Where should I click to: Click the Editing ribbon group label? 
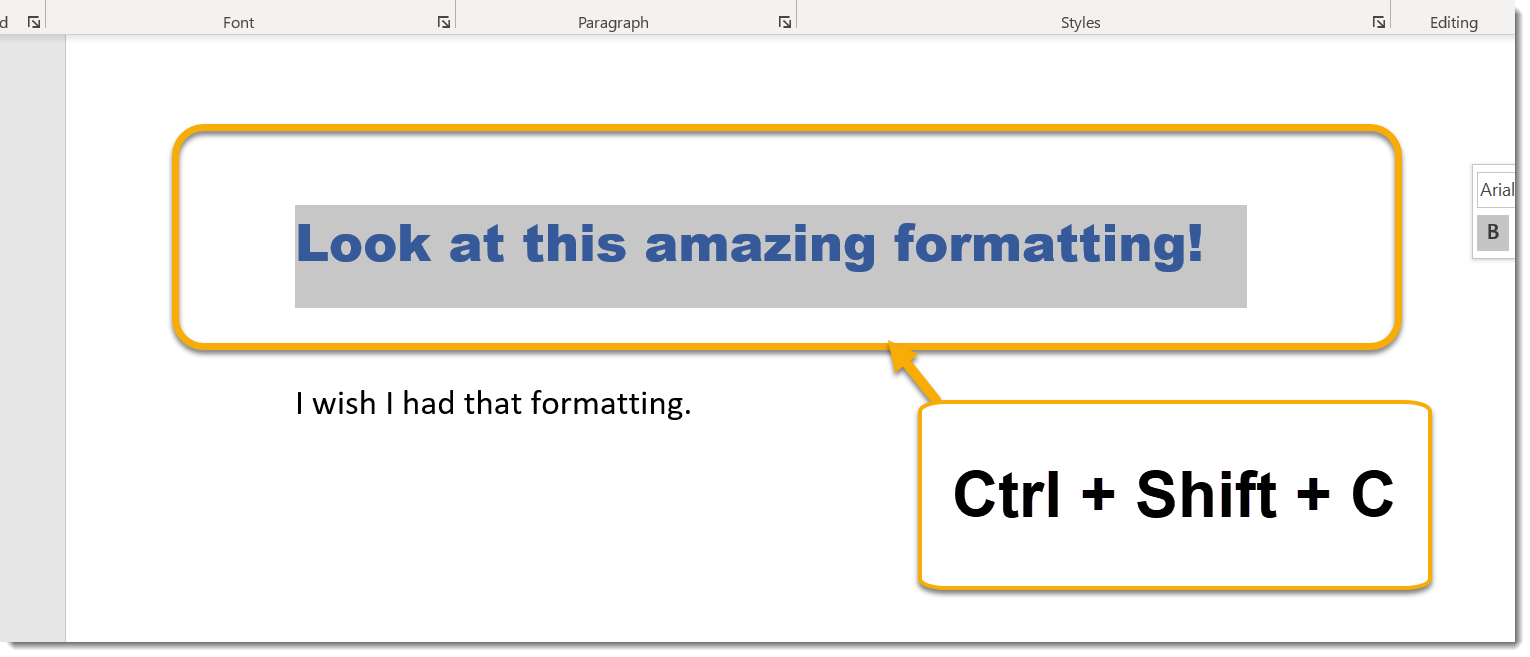click(1452, 21)
